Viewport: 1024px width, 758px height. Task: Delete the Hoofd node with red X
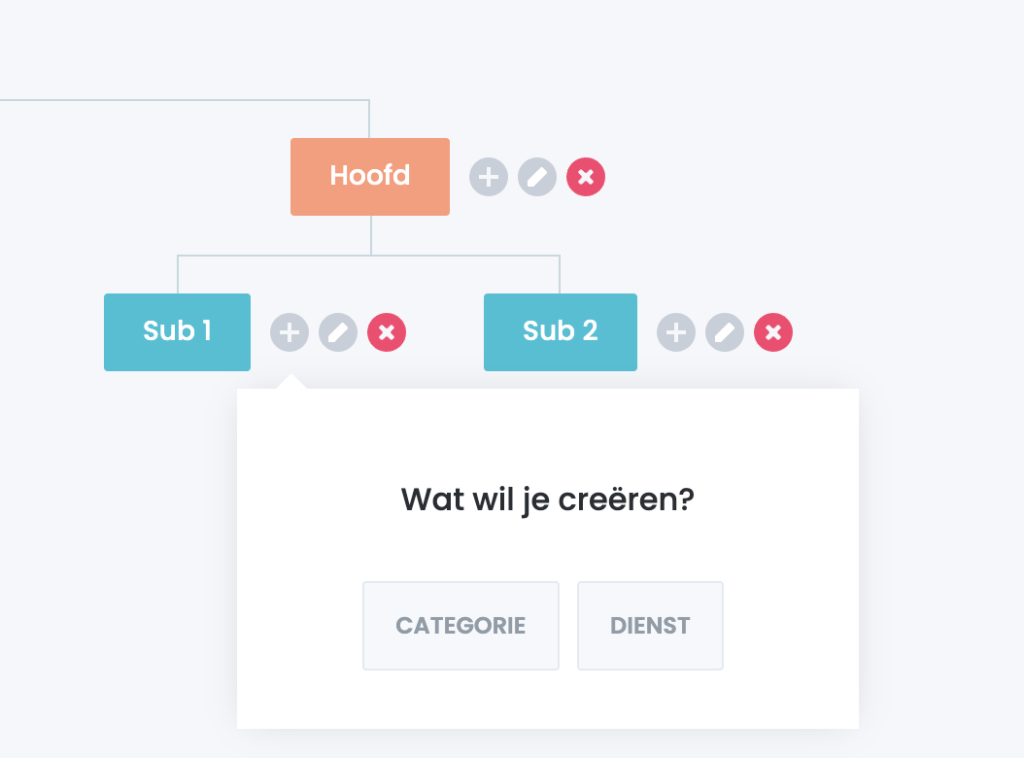point(586,178)
